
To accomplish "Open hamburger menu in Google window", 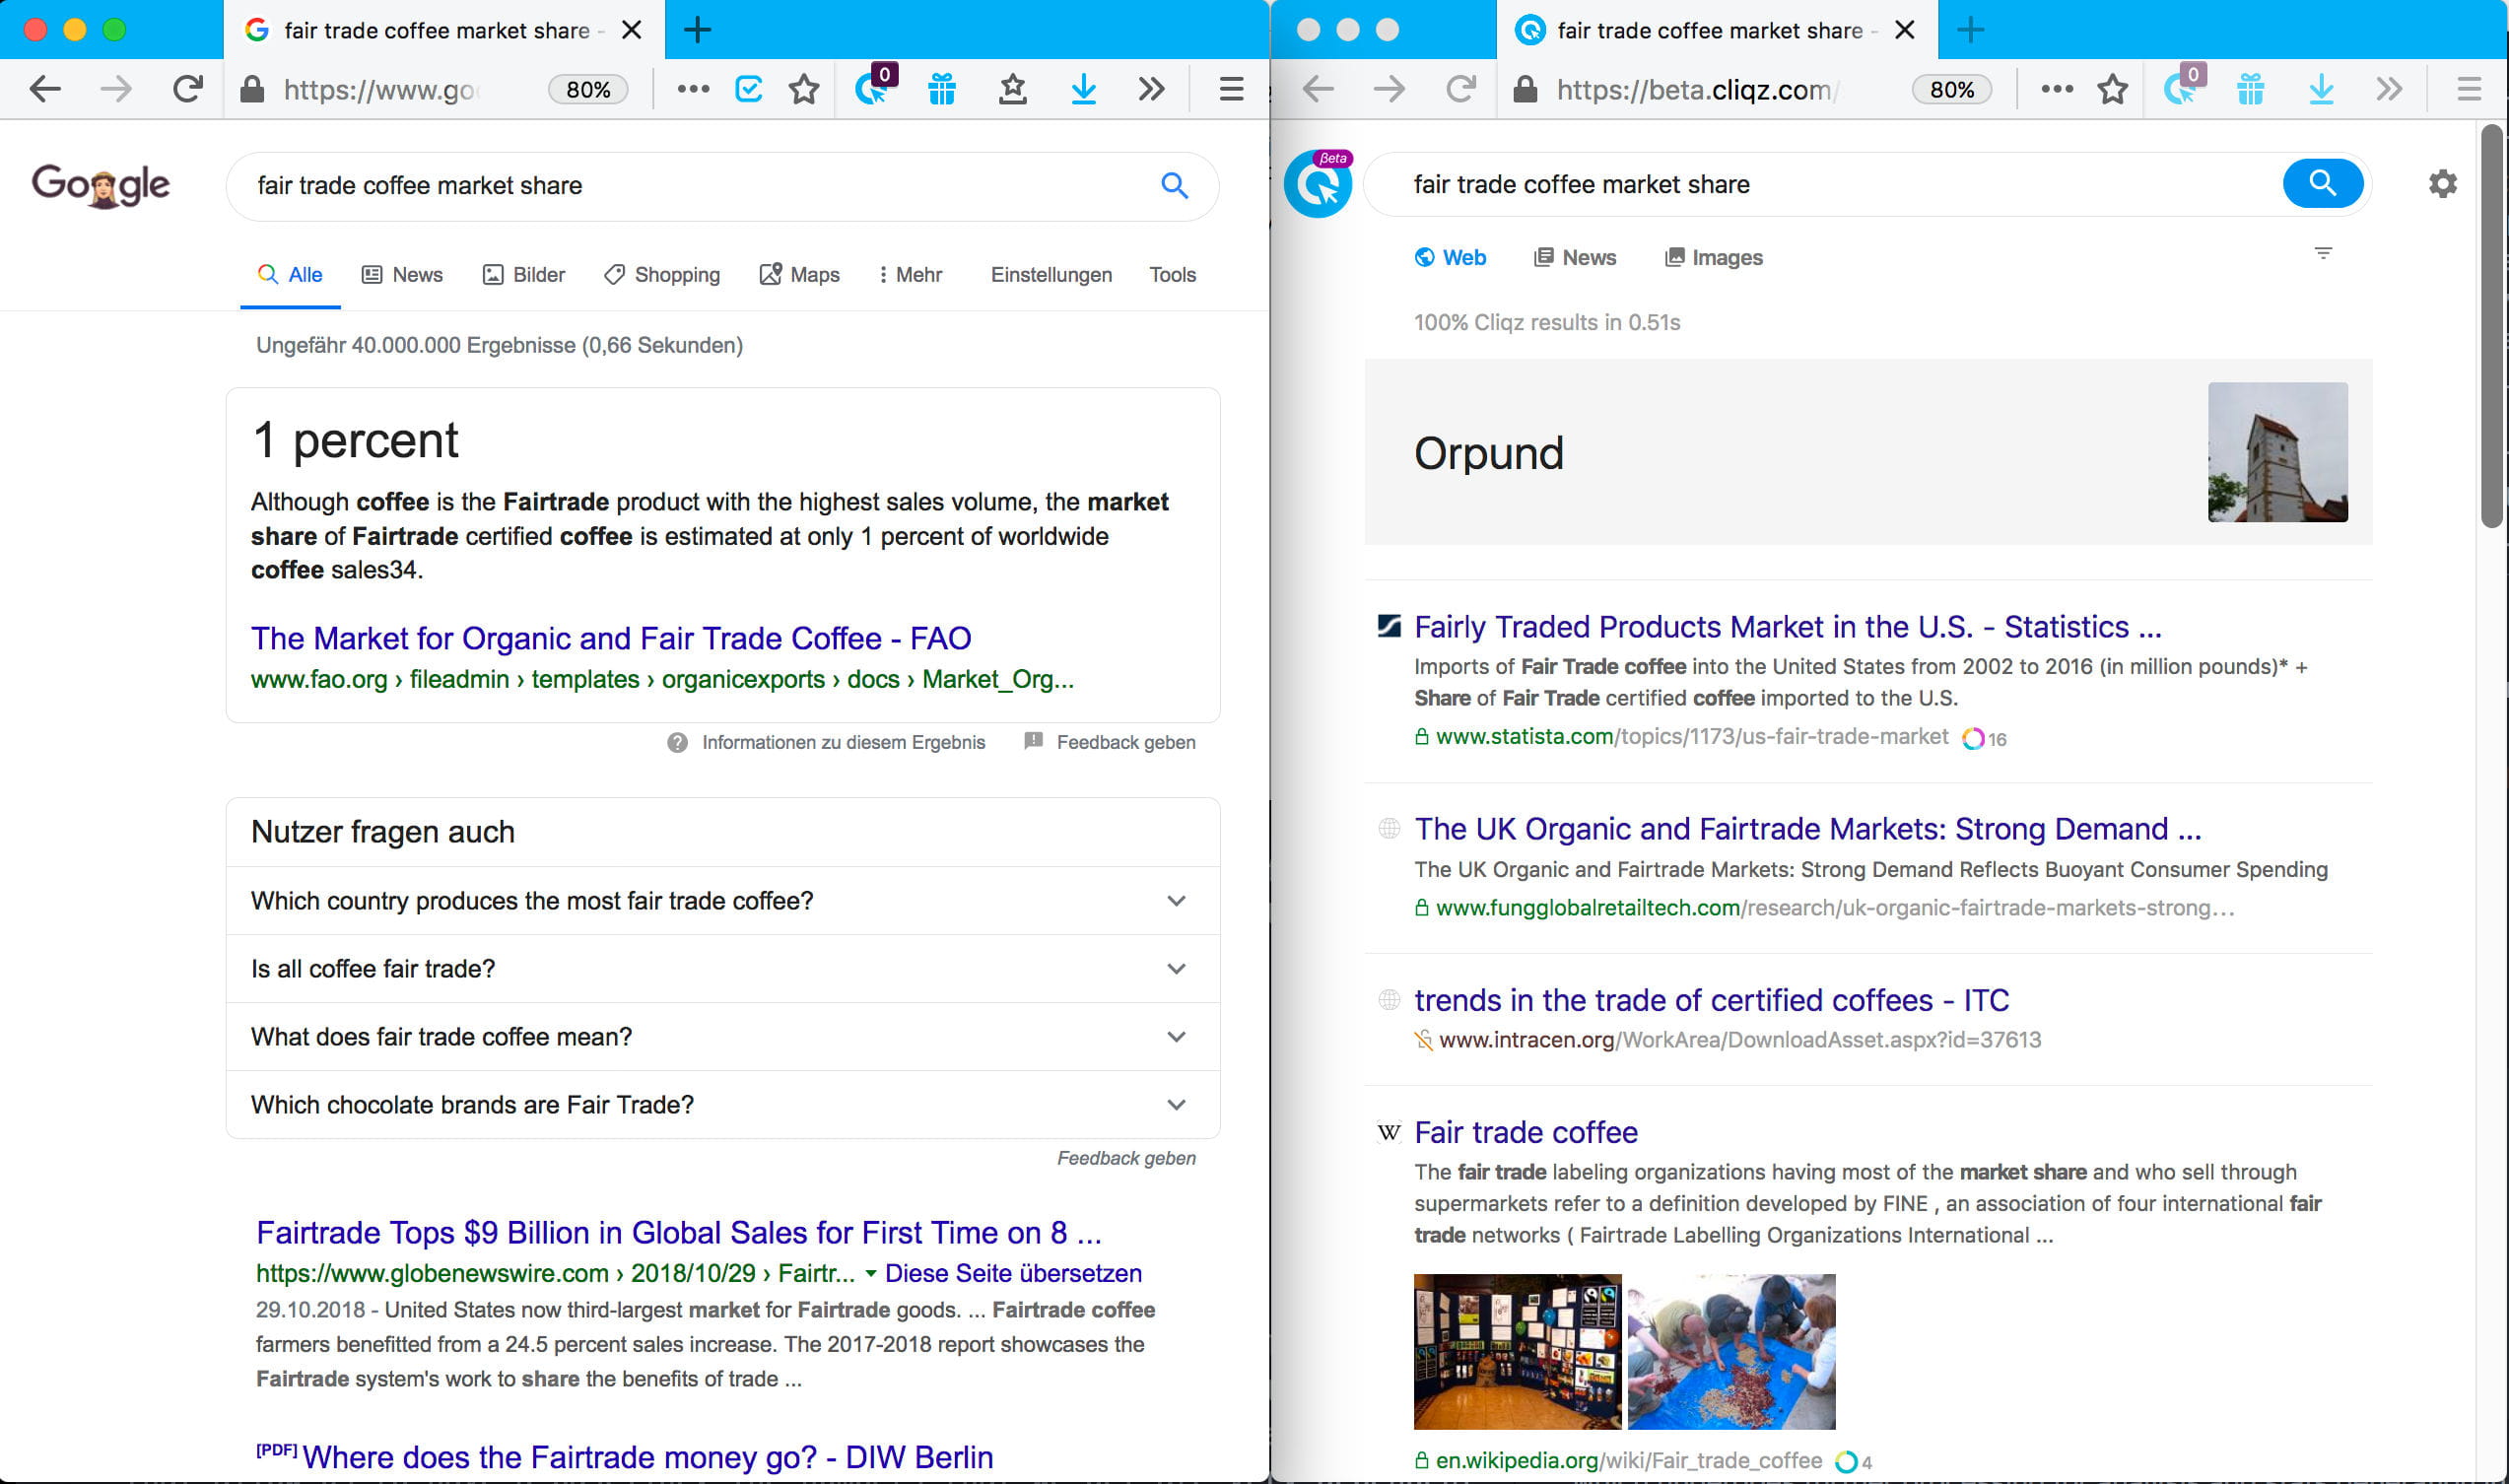I will (x=1231, y=90).
